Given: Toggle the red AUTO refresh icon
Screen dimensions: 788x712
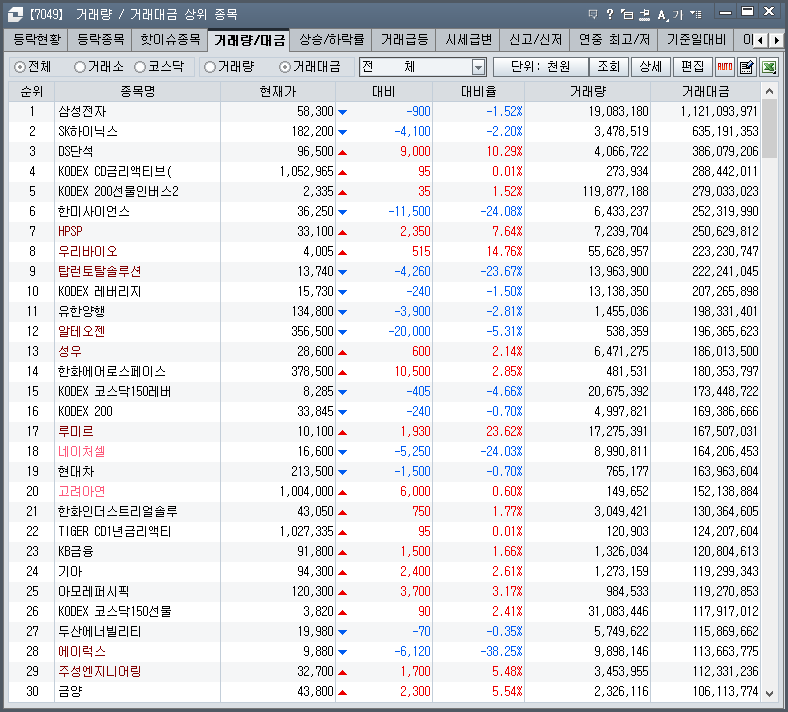Looking at the screenshot, I should coord(725,66).
